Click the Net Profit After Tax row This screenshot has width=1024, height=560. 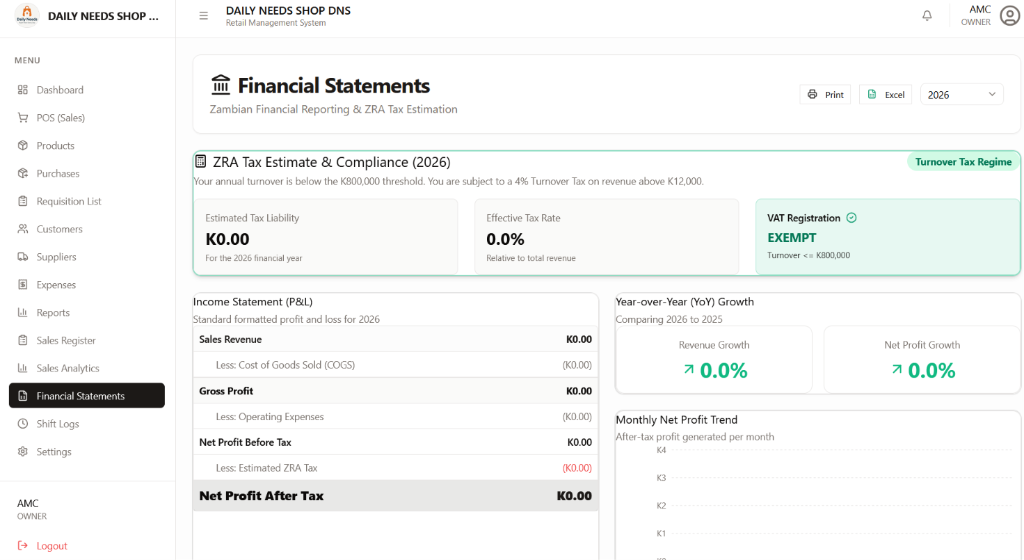396,496
